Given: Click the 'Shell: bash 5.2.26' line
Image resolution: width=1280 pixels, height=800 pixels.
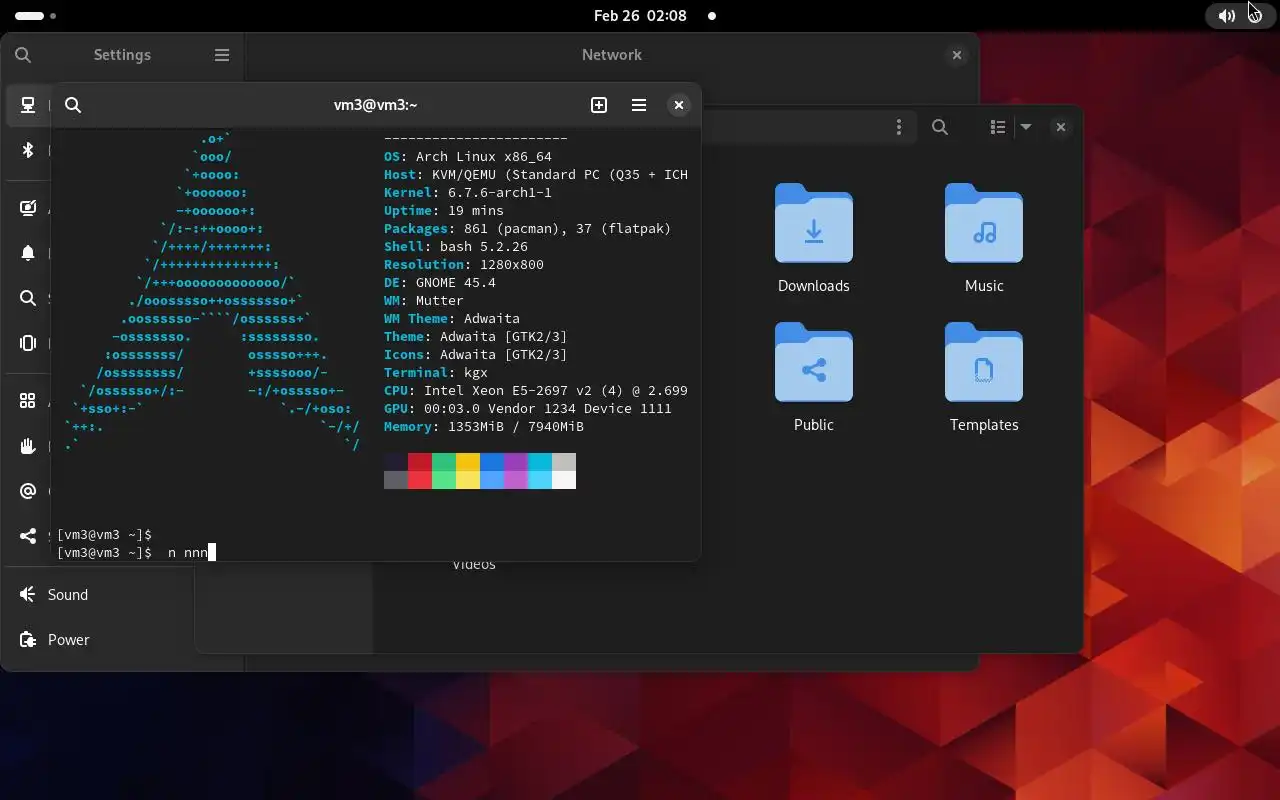Looking at the screenshot, I should [x=456, y=247].
